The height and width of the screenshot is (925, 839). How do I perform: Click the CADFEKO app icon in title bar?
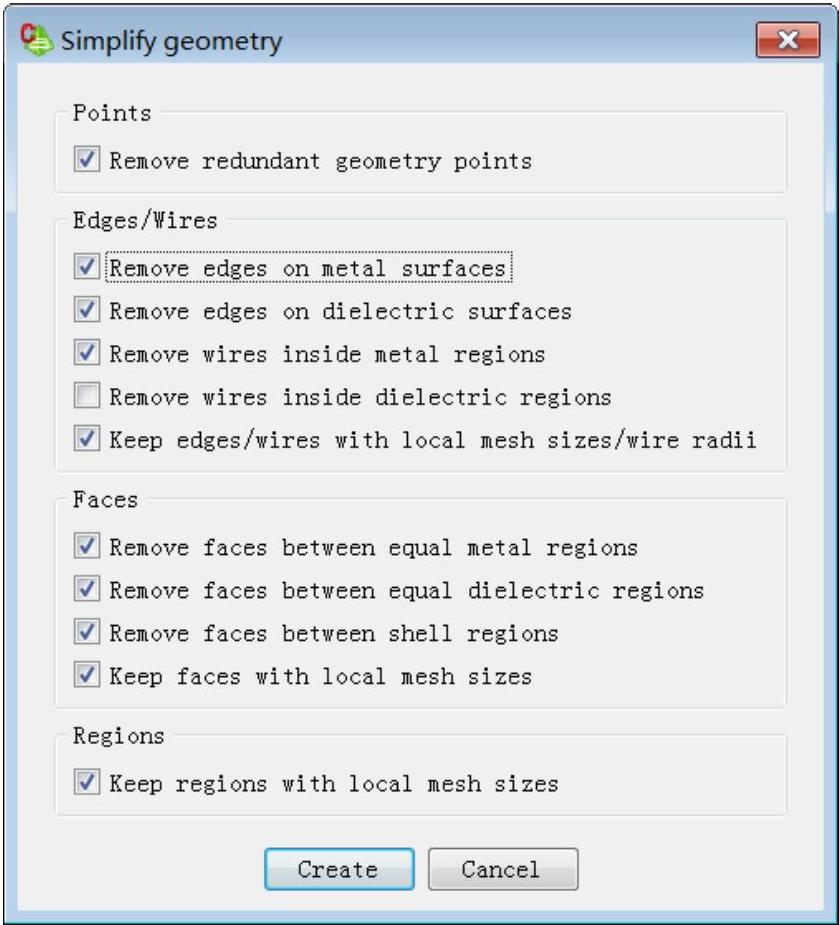coord(37,40)
